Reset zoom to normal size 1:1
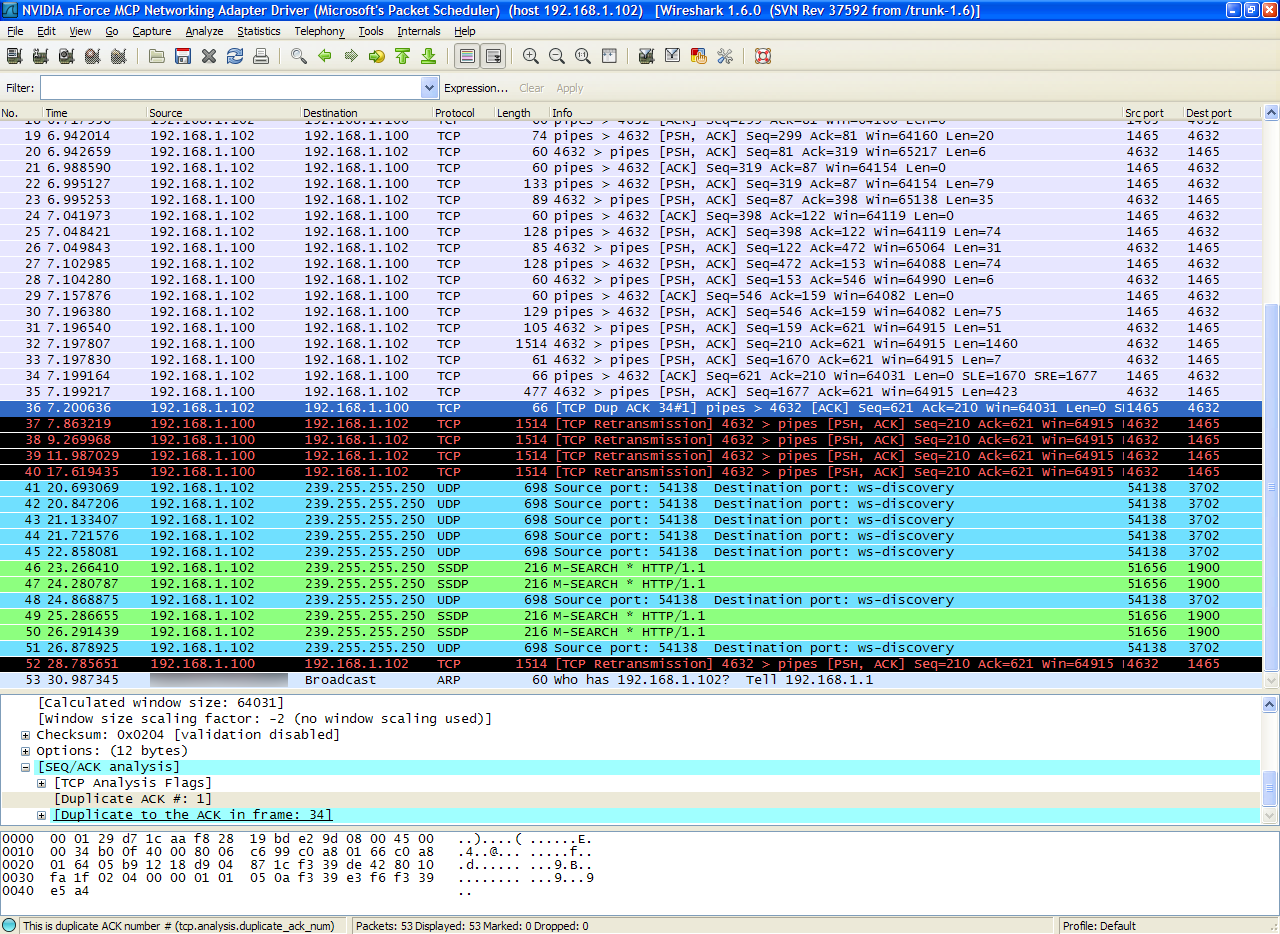 pyautogui.click(x=583, y=56)
